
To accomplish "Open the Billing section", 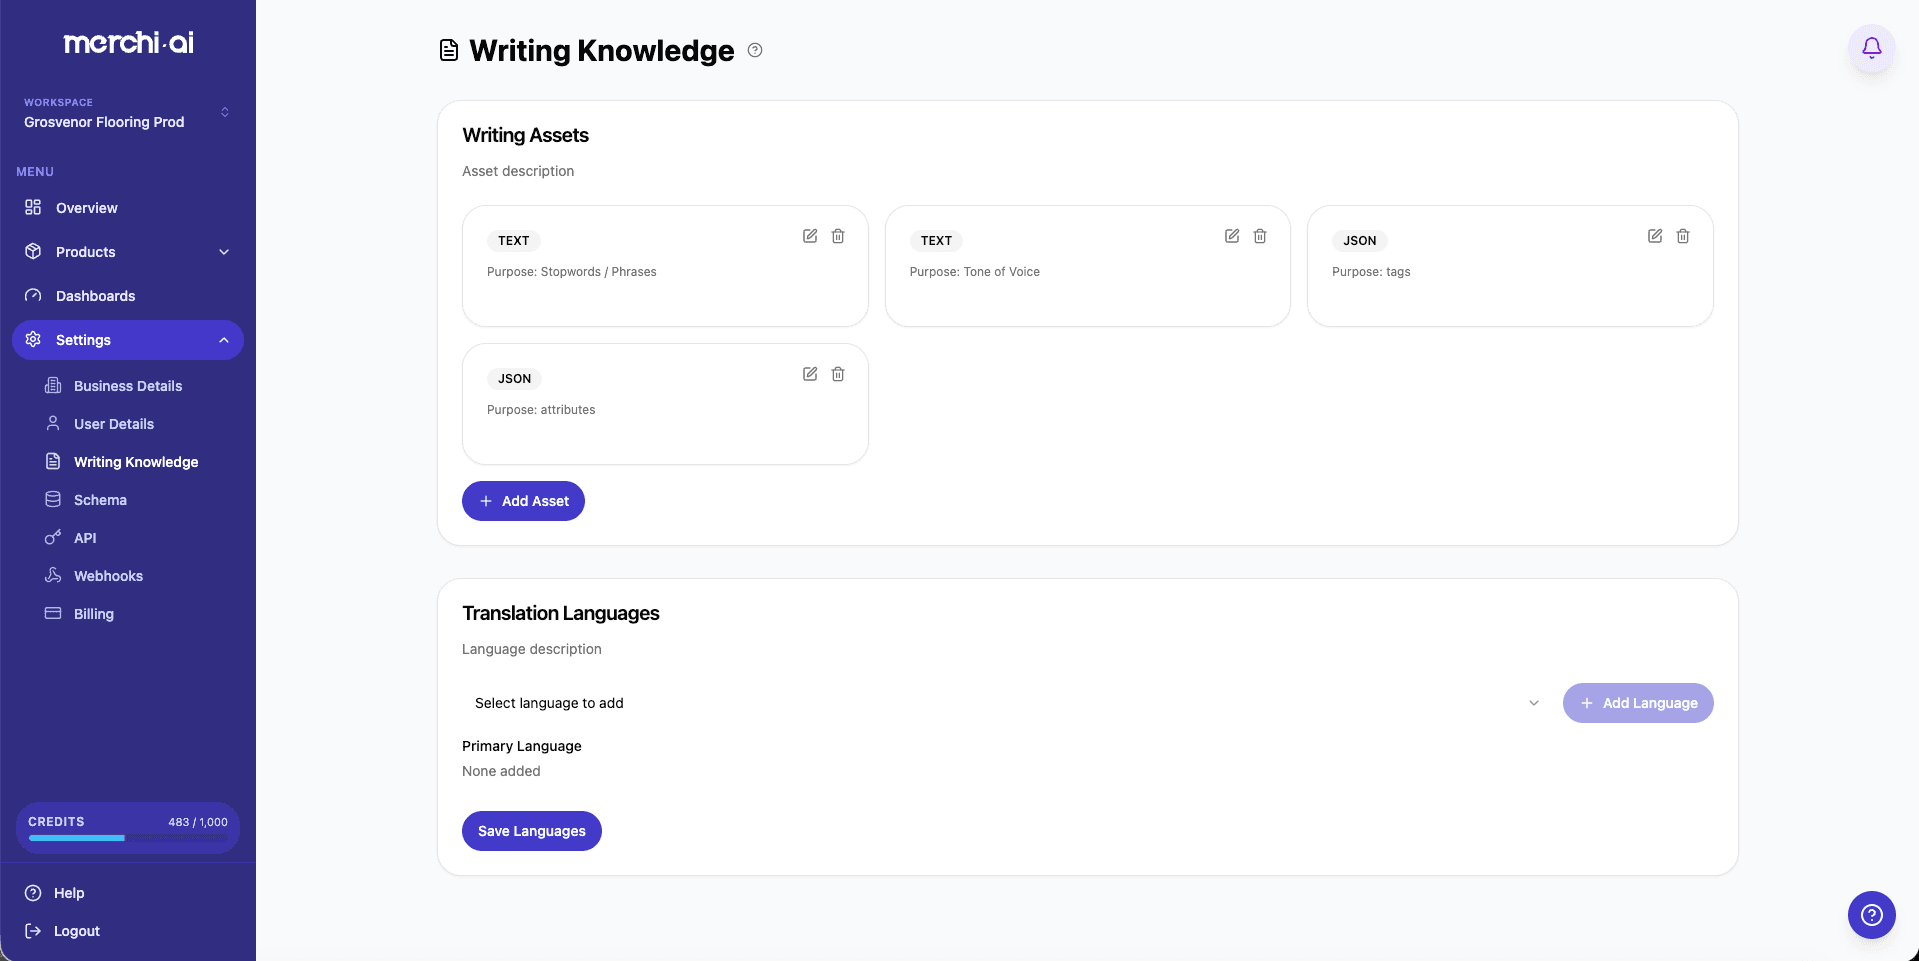I will point(95,613).
